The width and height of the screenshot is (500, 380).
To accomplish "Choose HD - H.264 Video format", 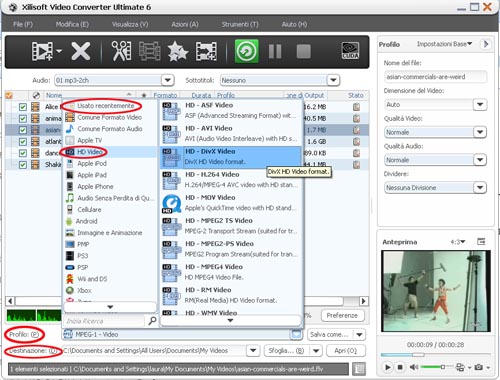I will (x=231, y=180).
